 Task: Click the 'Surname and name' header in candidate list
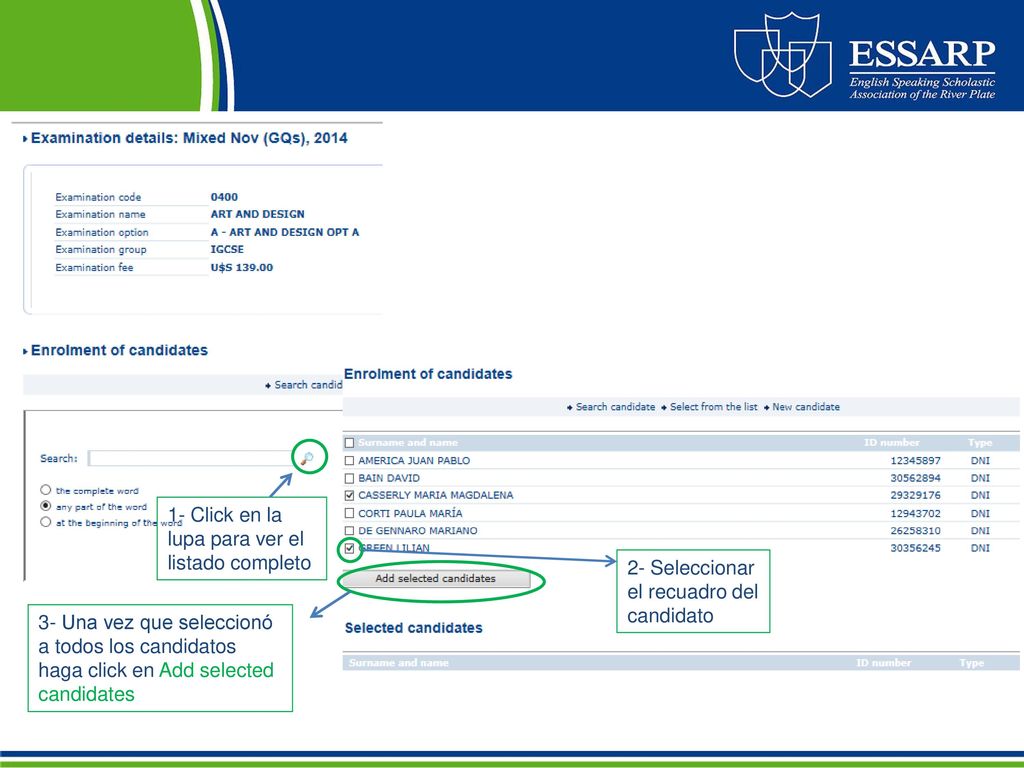(408, 443)
